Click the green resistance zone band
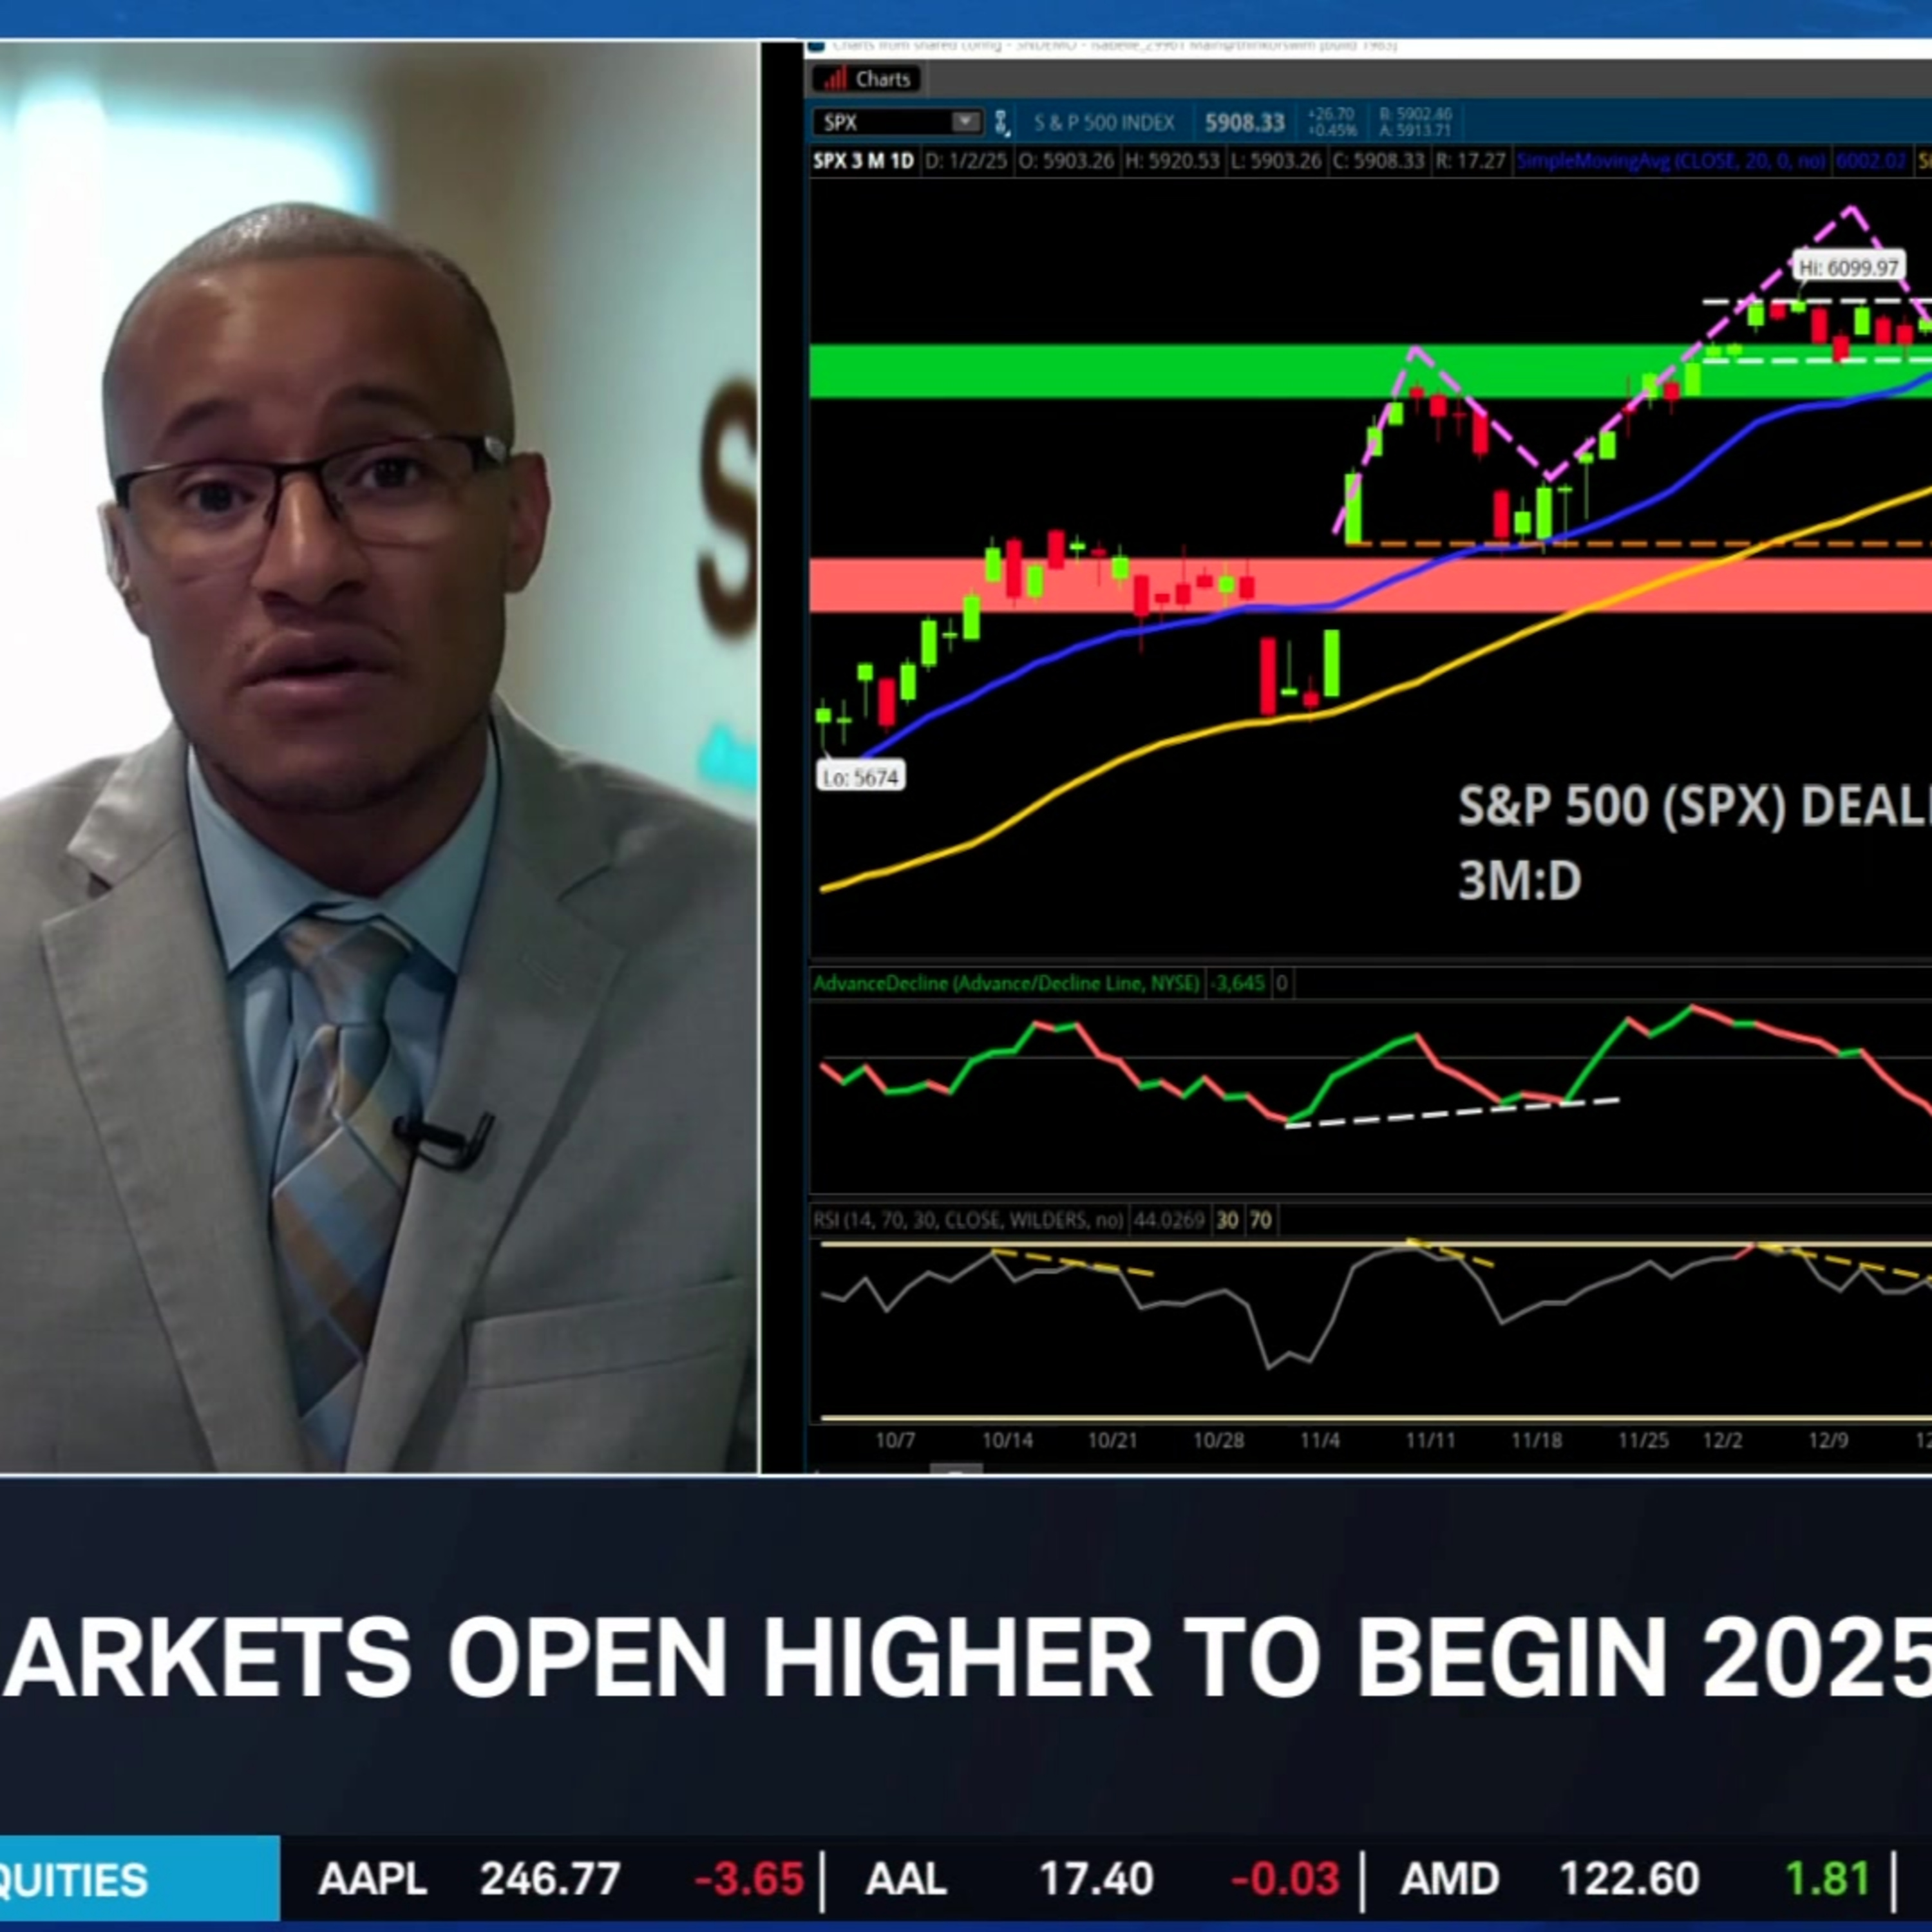 click(x=1100, y=371)
